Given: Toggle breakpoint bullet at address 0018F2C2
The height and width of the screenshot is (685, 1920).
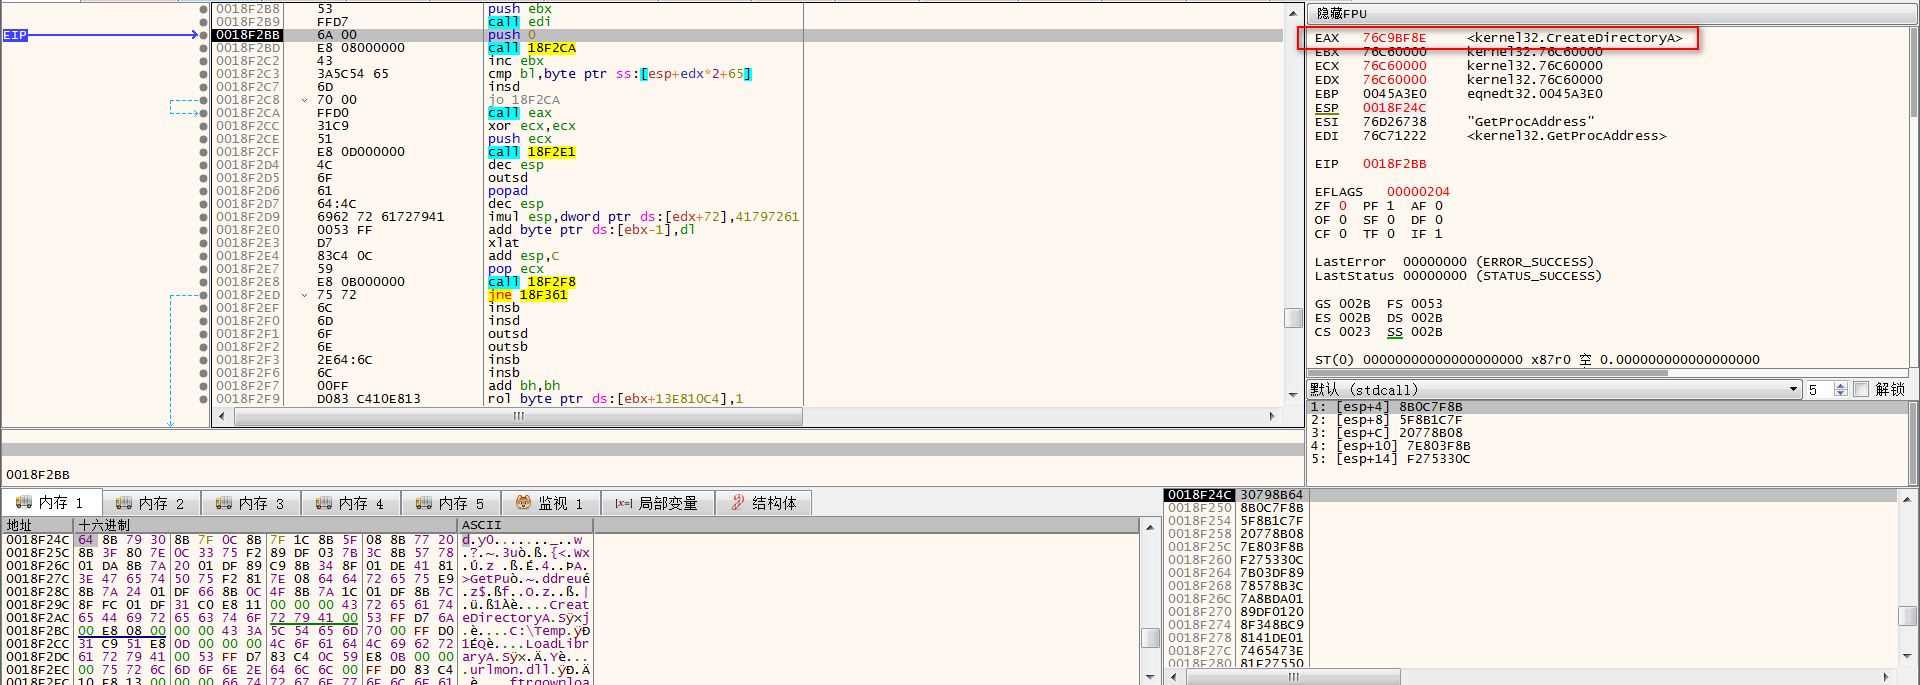Looking at the screenshot, I should [204, 61].
